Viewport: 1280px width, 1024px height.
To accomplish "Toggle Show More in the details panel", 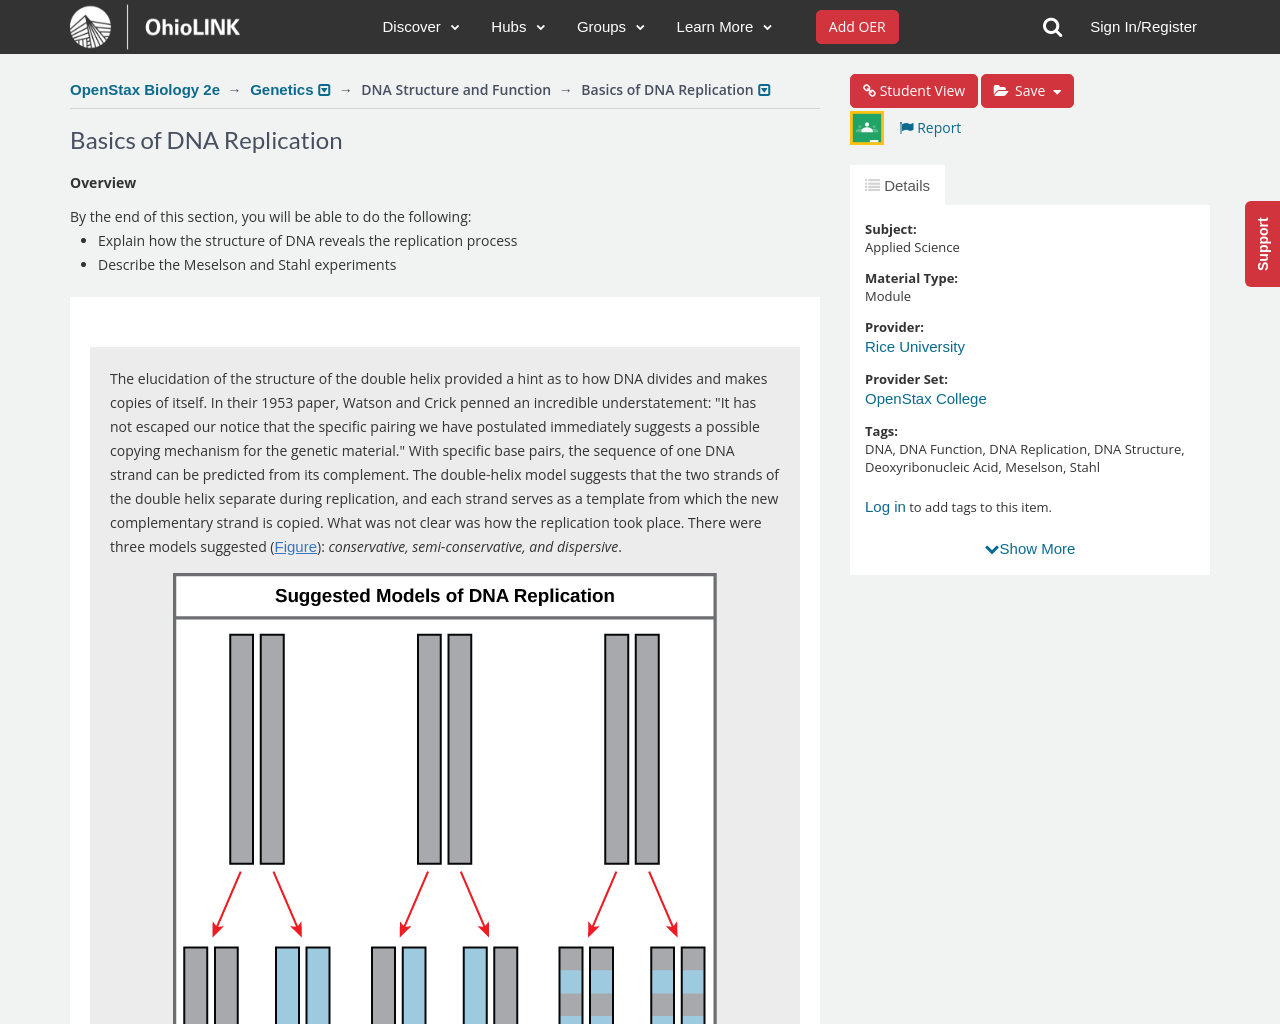I will (x=1029, y=547).
